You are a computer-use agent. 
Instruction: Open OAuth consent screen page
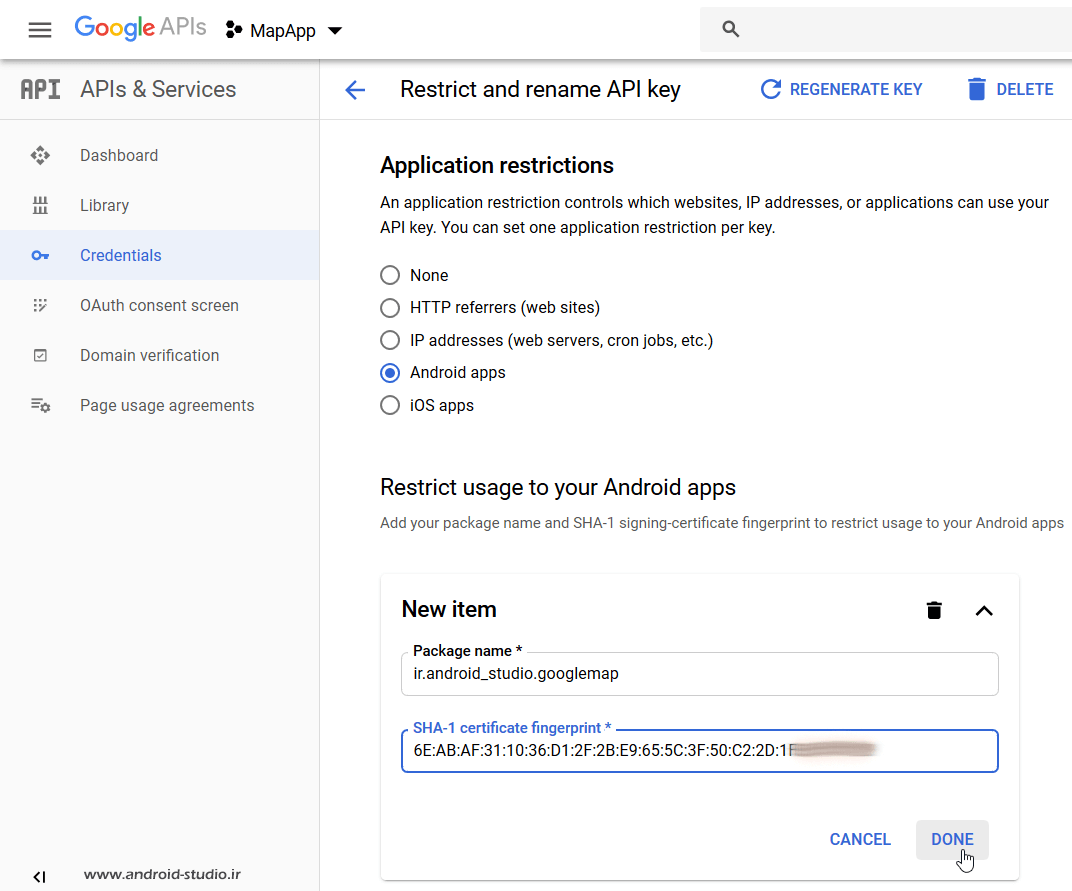coord(159,305)
